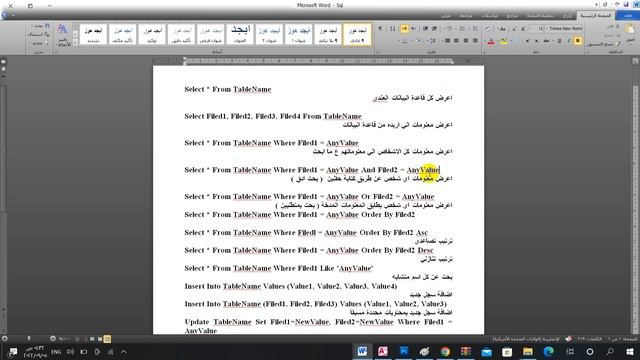Open the paragraph dialog launcher arrow
640x360 pixels.
pyautogui.click(x=378, y=52)
